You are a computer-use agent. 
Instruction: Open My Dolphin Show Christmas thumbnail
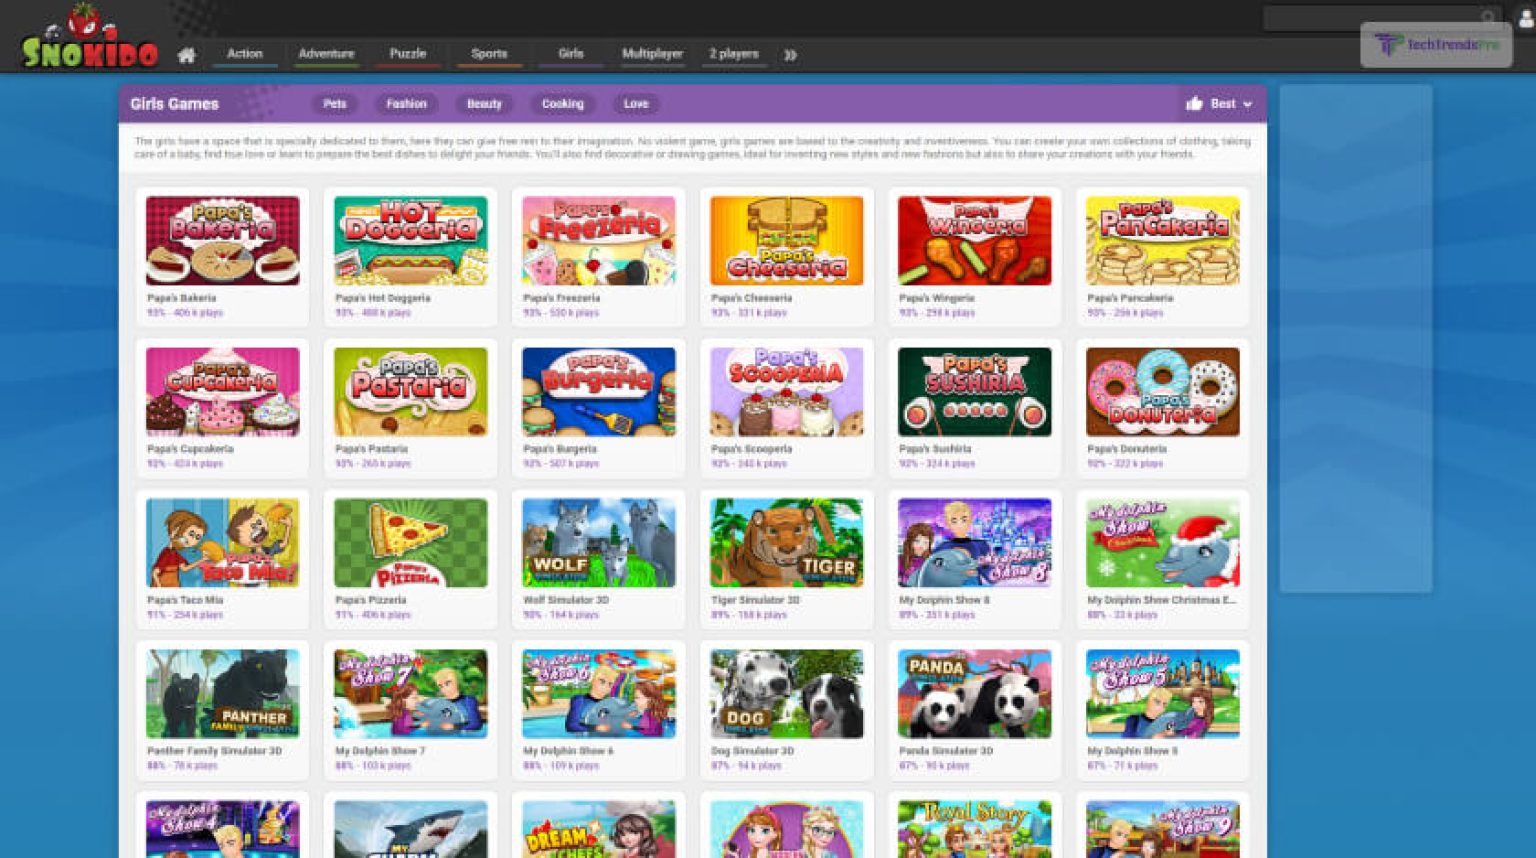(x=1162, y=542)
